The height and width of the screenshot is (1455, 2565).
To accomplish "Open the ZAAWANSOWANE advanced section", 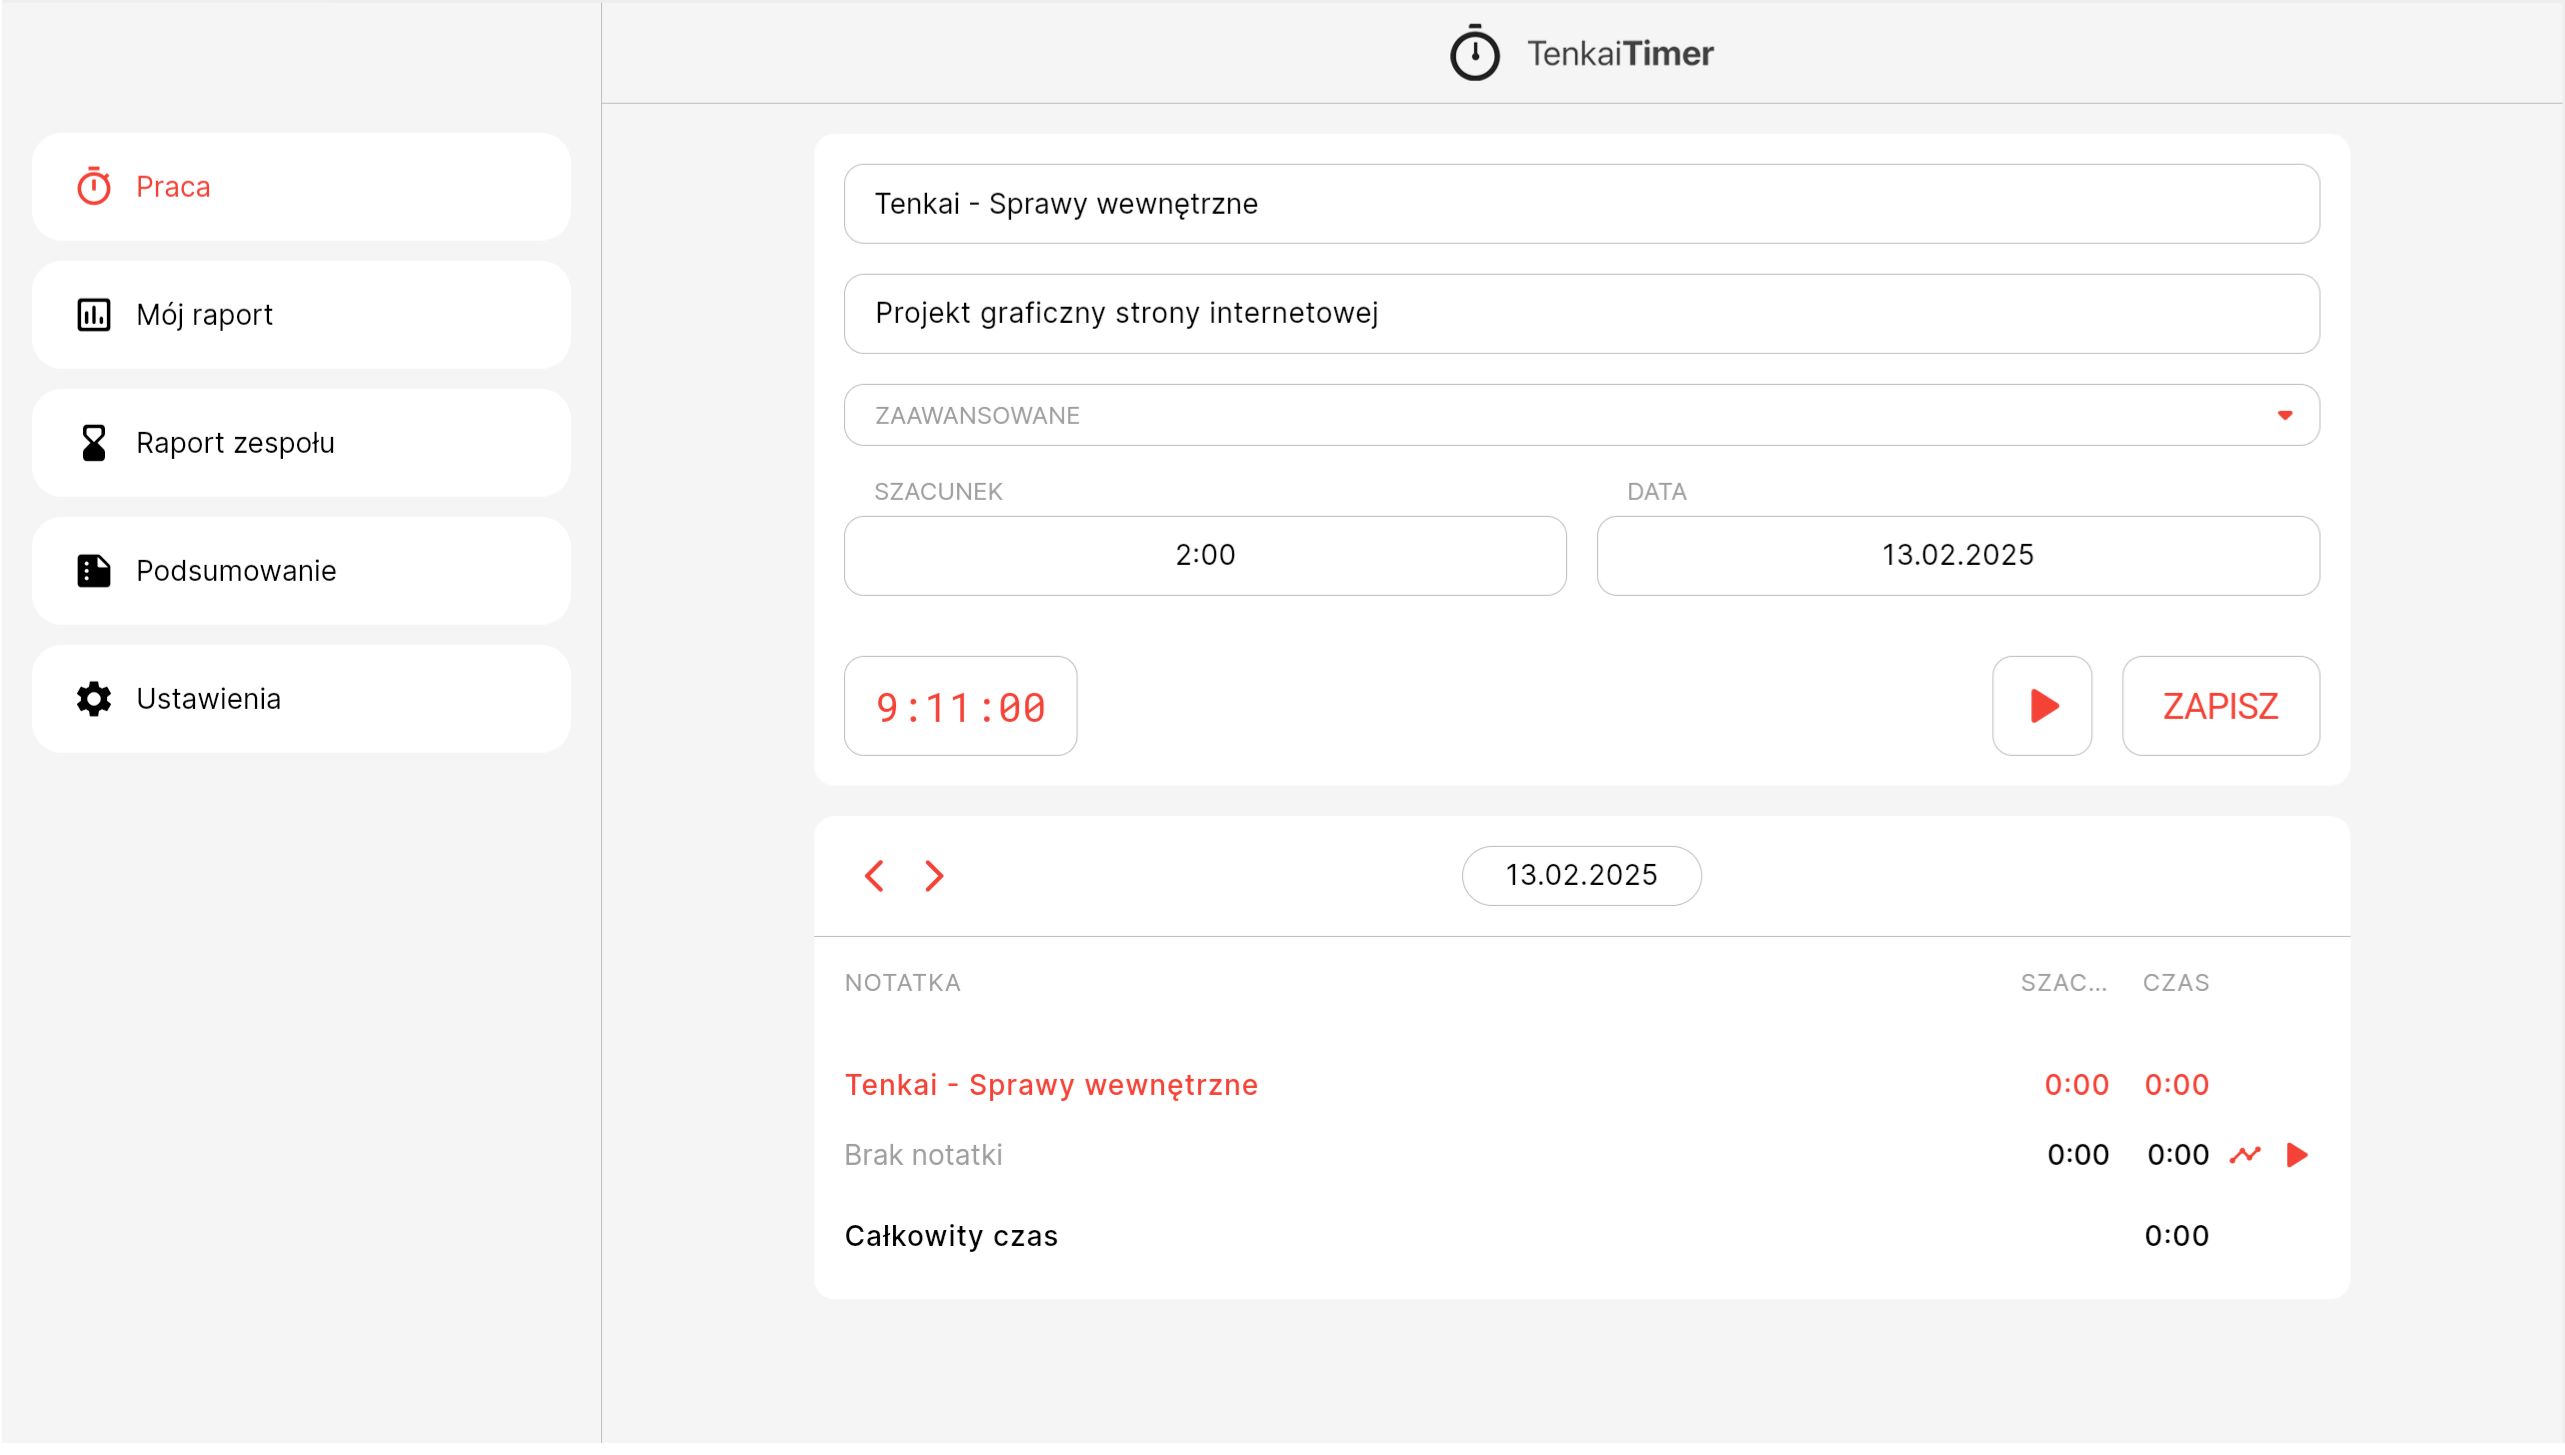I will (1582, 415).
